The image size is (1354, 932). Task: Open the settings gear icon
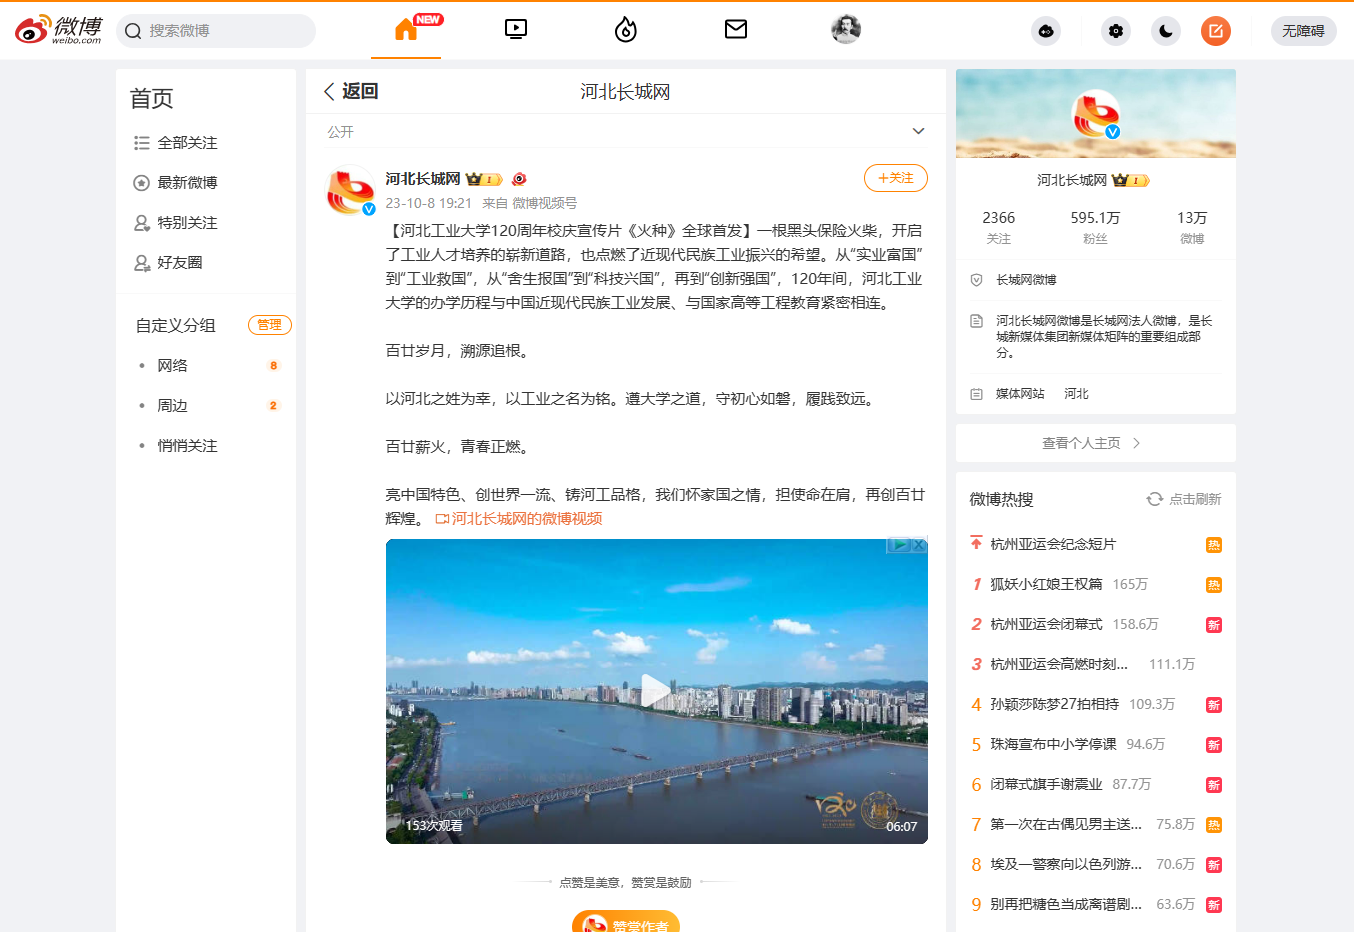[x=1116, y=31]
